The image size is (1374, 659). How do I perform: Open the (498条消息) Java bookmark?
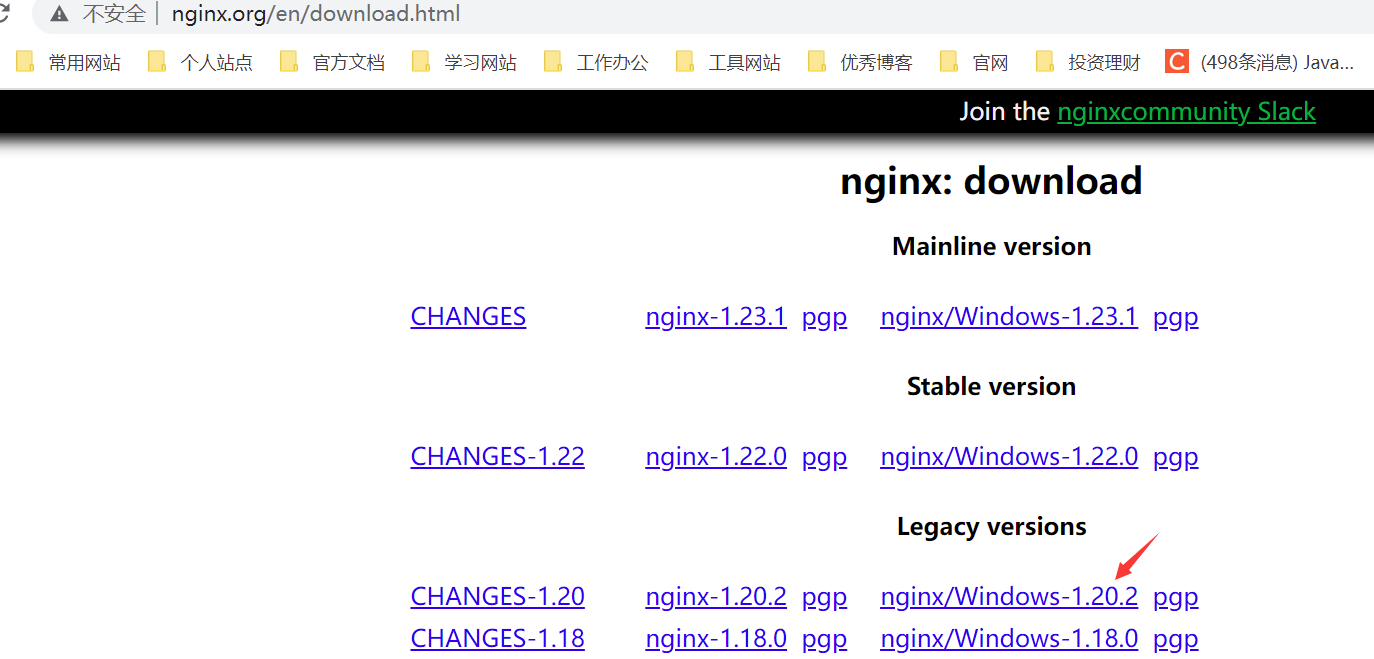pyautogui.click(x=1260, y=62)
